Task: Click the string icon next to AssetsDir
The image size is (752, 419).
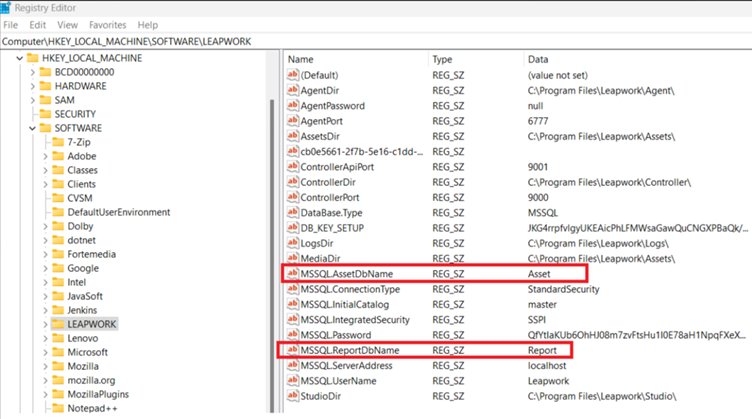Action: pos(293,136)
